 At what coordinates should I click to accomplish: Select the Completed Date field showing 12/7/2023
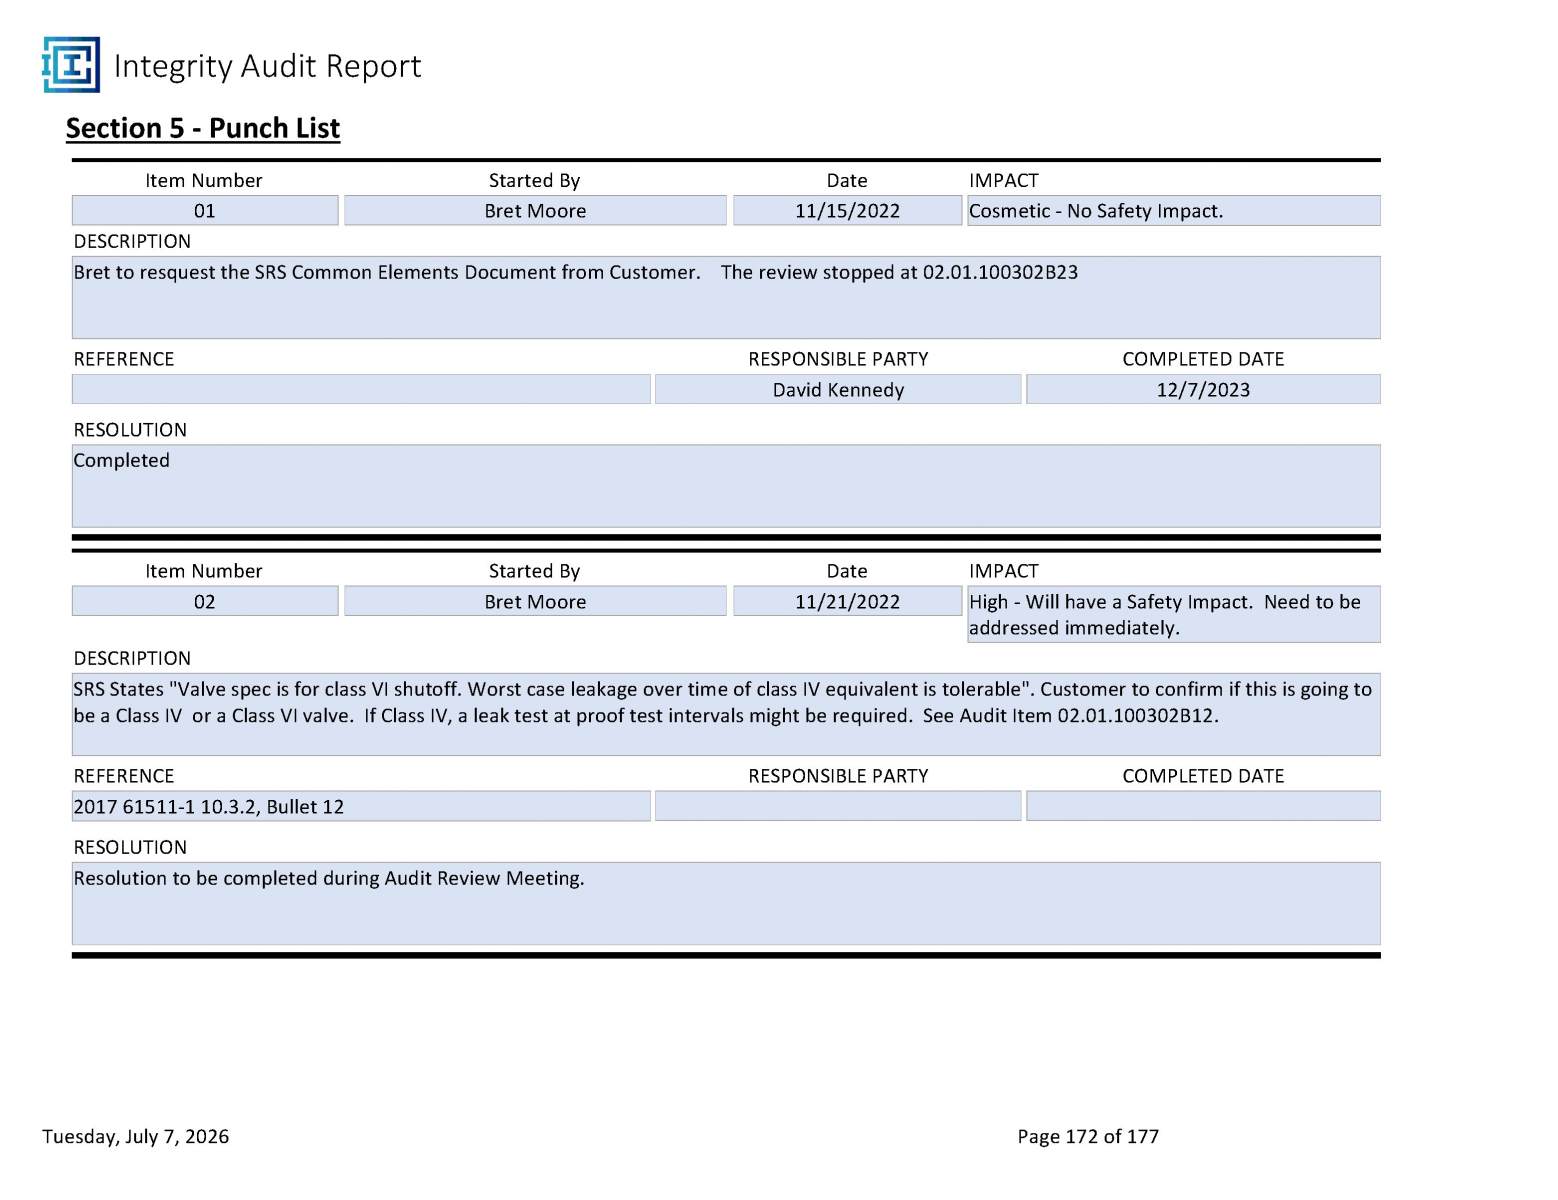(1203, 389)
